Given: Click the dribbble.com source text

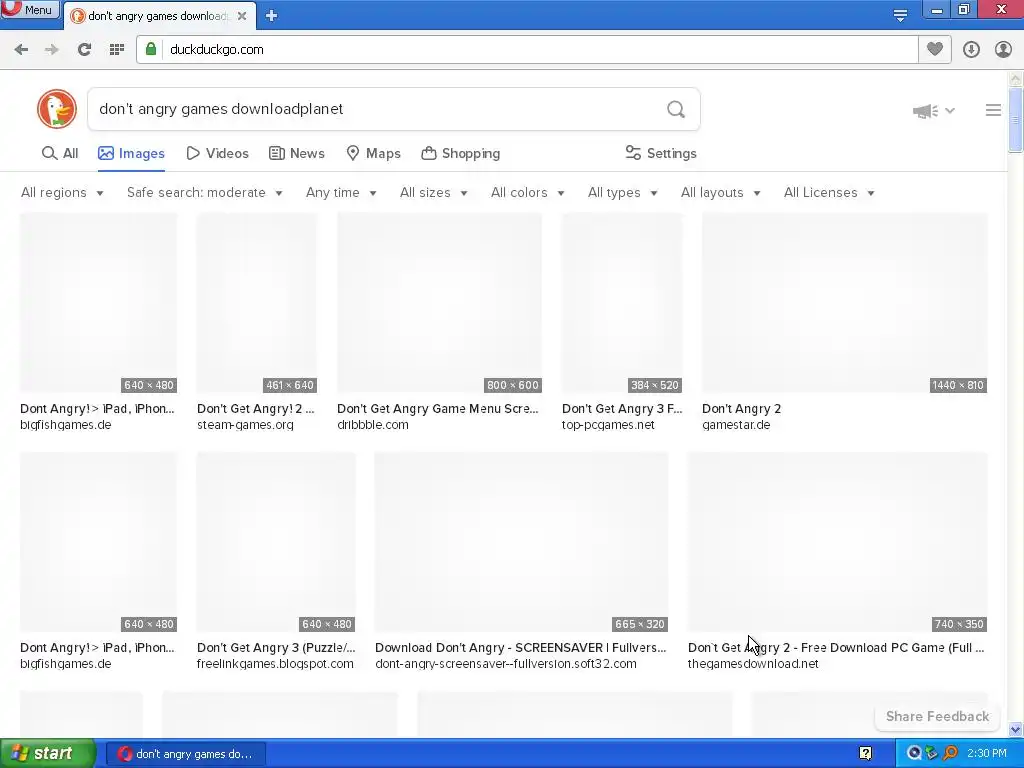Looking at the screenshot, I should [x=373, y=425].
